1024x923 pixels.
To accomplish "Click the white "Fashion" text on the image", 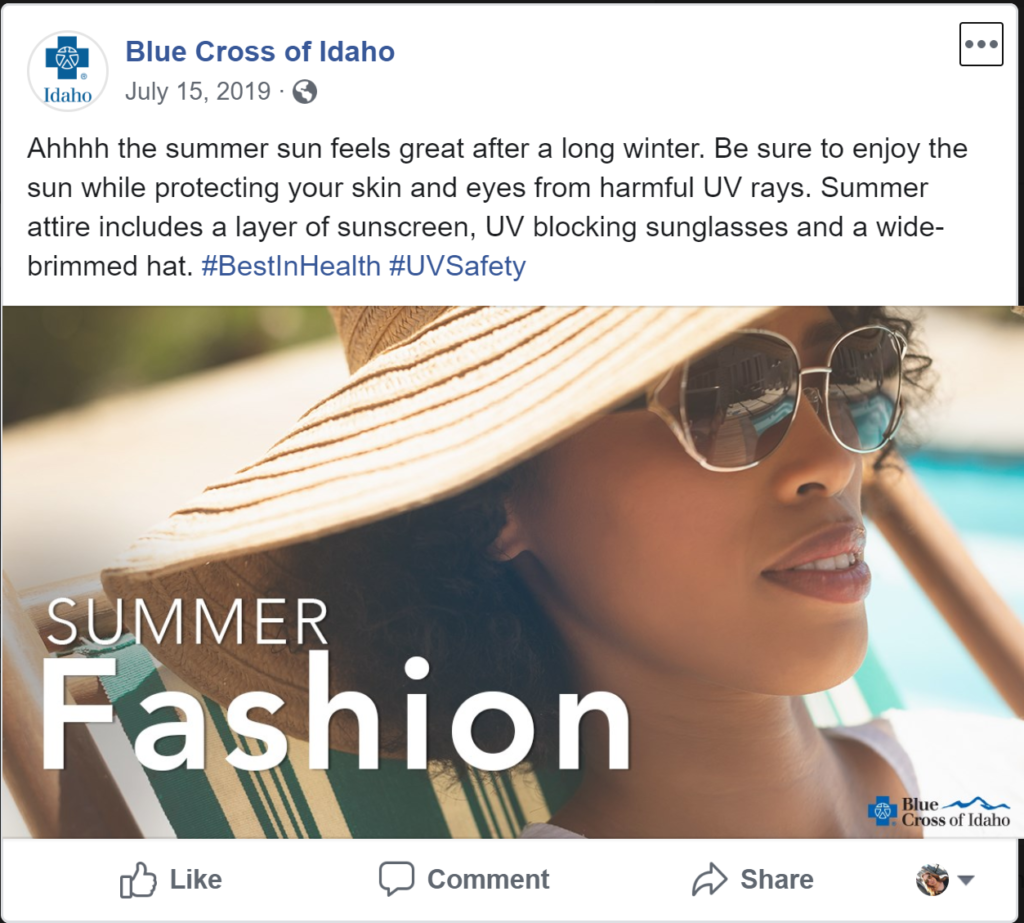I will pos(335,713).
